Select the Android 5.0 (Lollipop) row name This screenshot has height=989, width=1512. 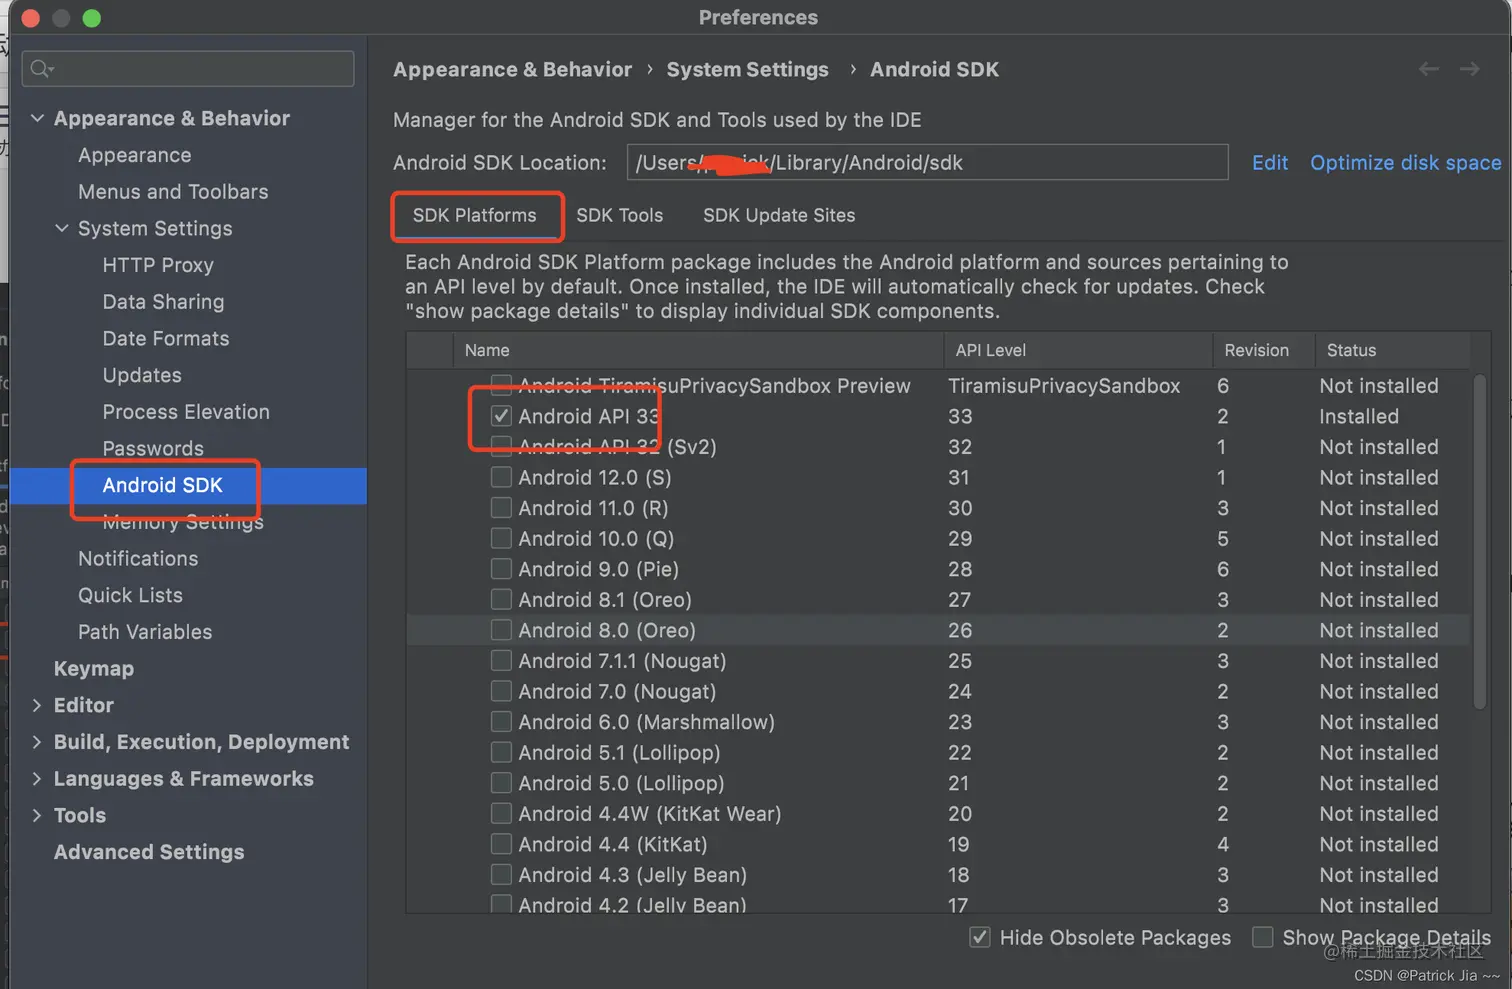coord(621,783)
